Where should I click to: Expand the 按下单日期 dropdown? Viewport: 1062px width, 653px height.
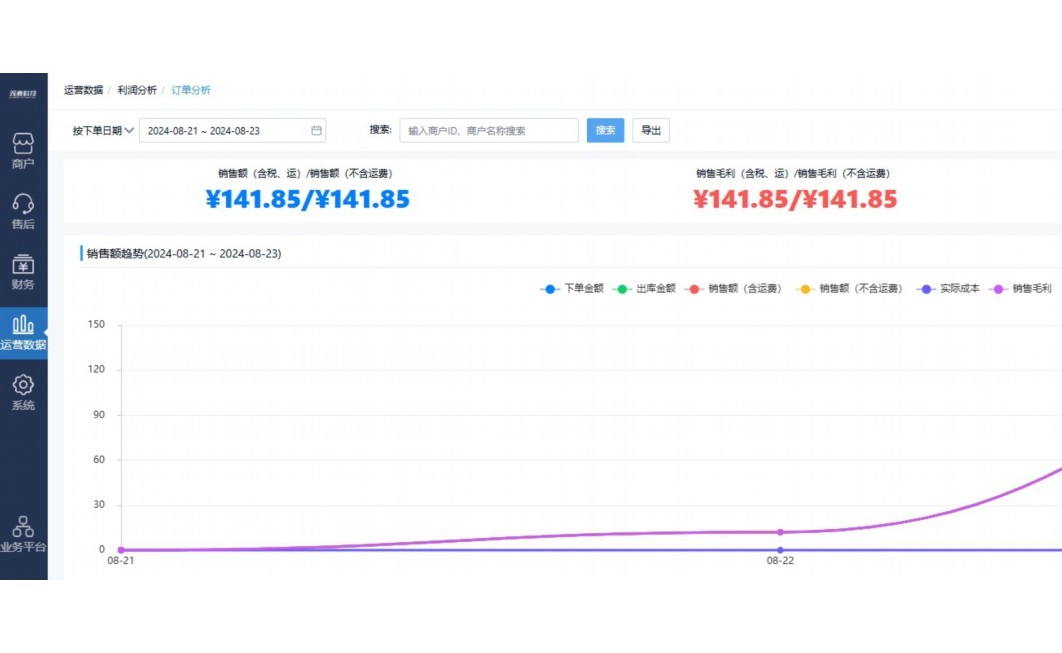[x=103, y=131]
